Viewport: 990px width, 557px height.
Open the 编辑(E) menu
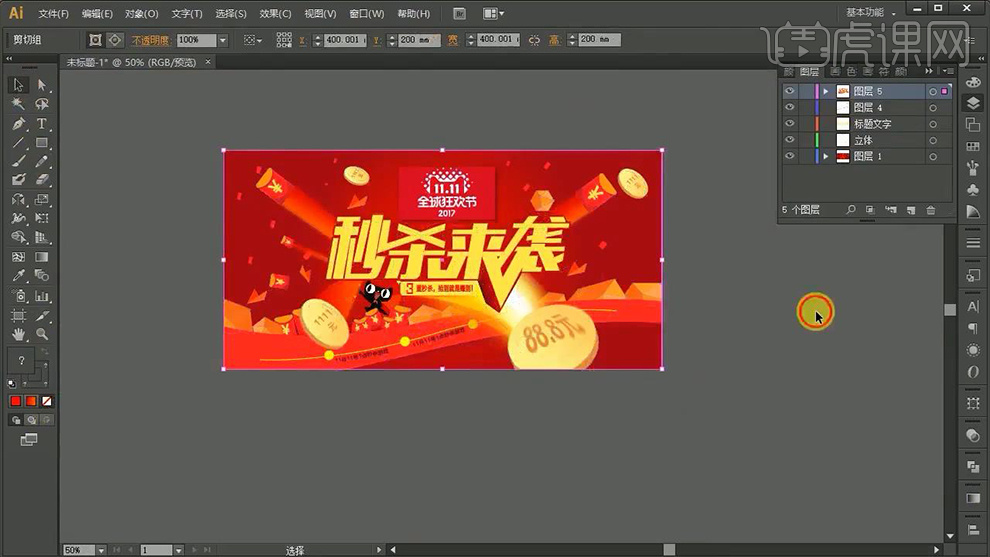[x=97, y=13]
